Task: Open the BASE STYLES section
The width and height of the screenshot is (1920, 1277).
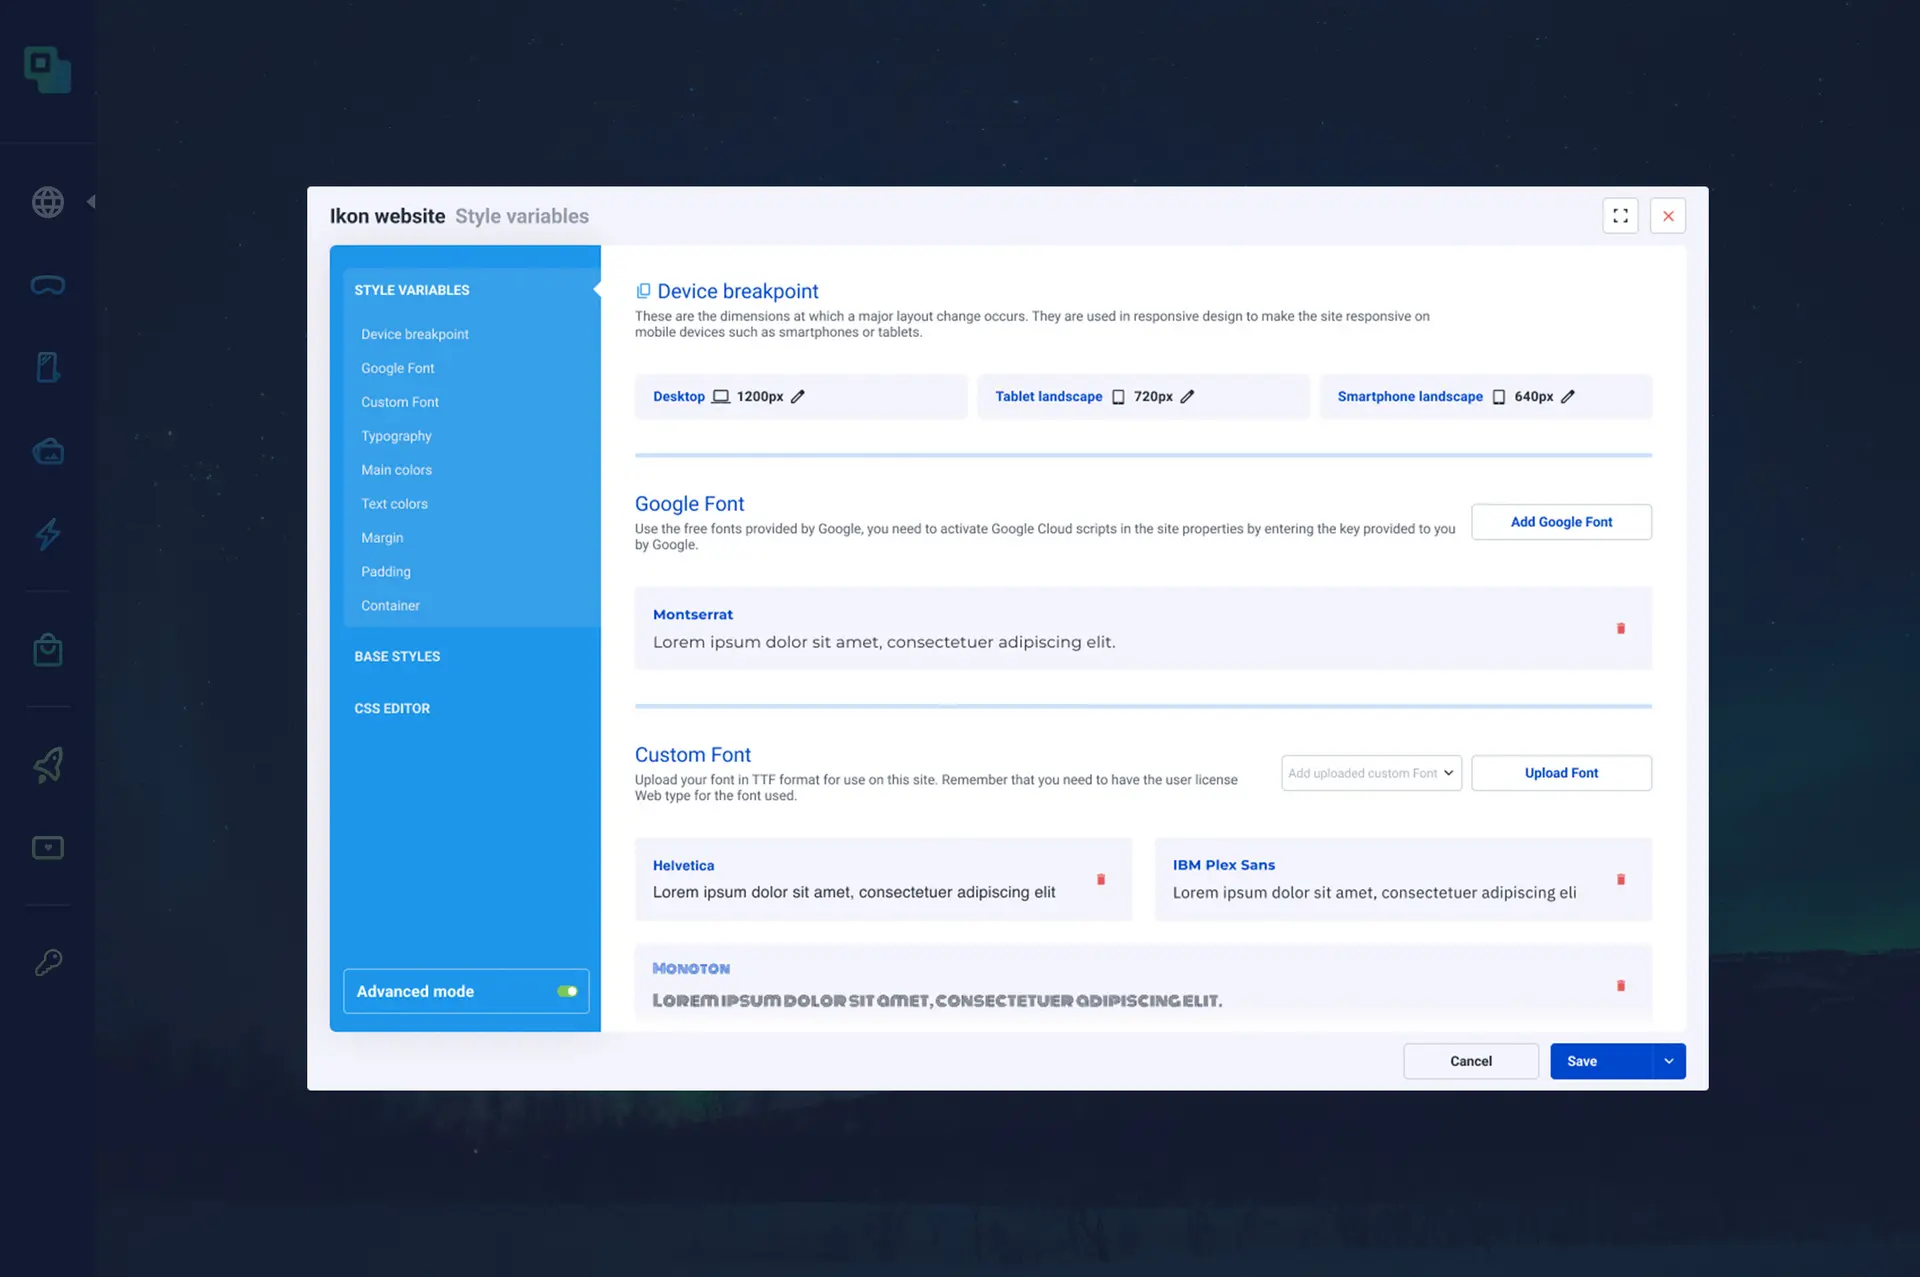Action: point(397,656)
